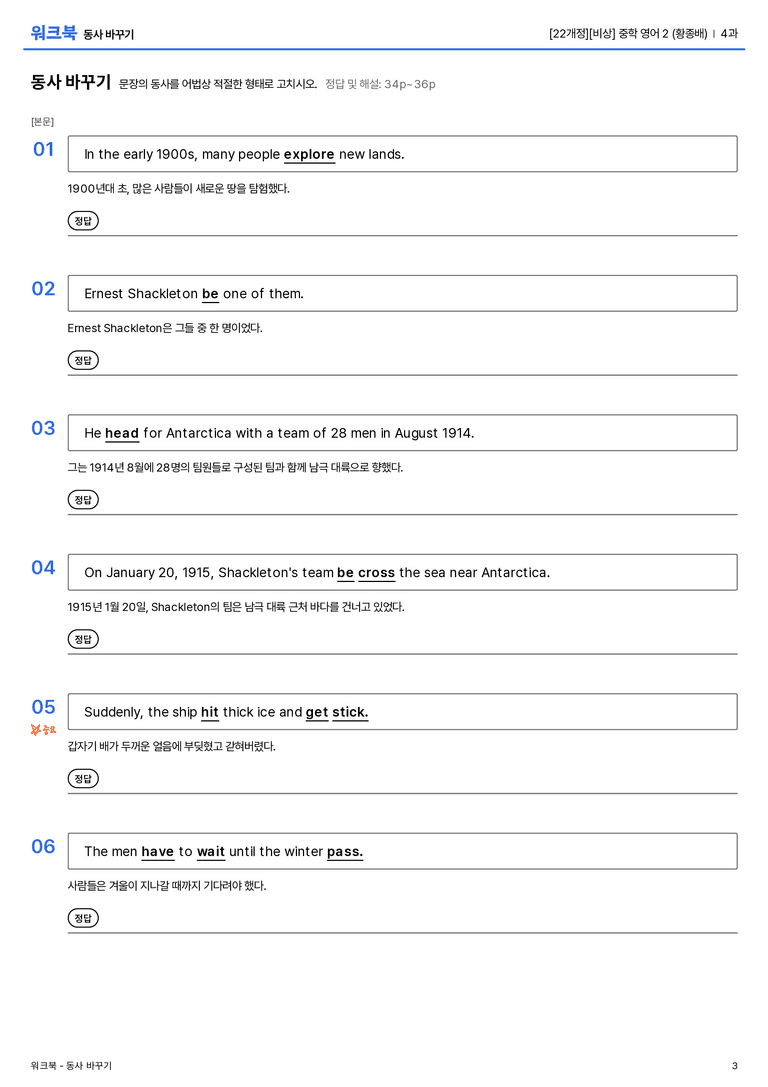The height and width of the screenshot is (1087, 768).
Task: Click the question number 04
Action: 43,568
